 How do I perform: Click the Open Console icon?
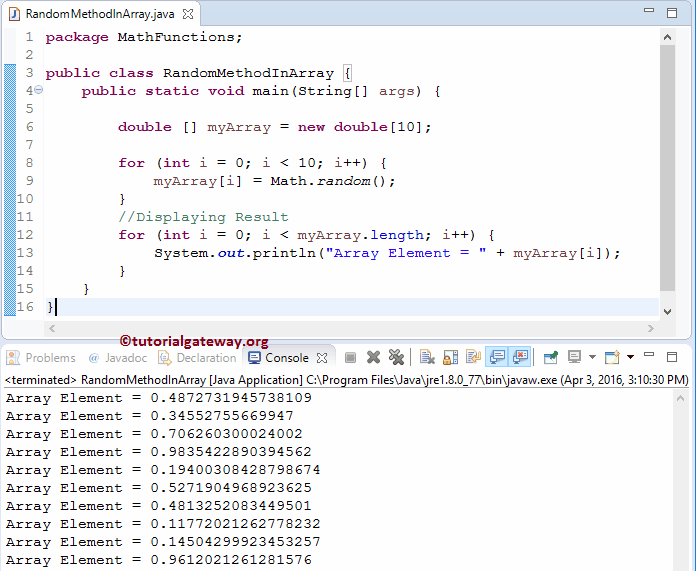[610, 357]
